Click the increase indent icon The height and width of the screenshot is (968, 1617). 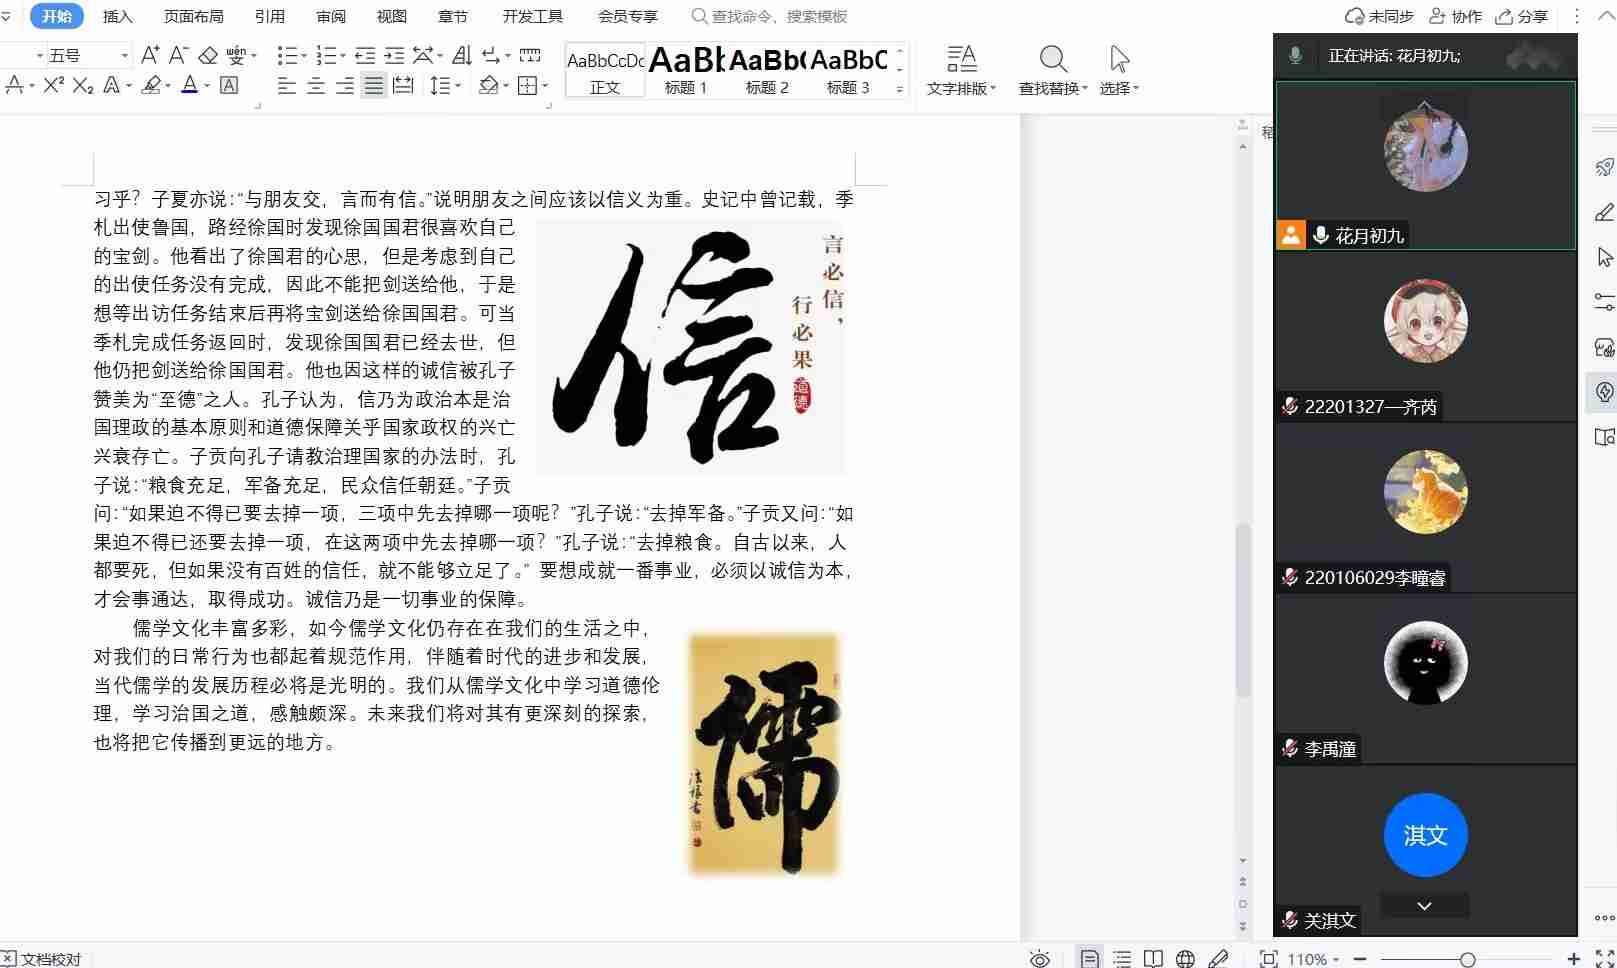tap(395, 55)
